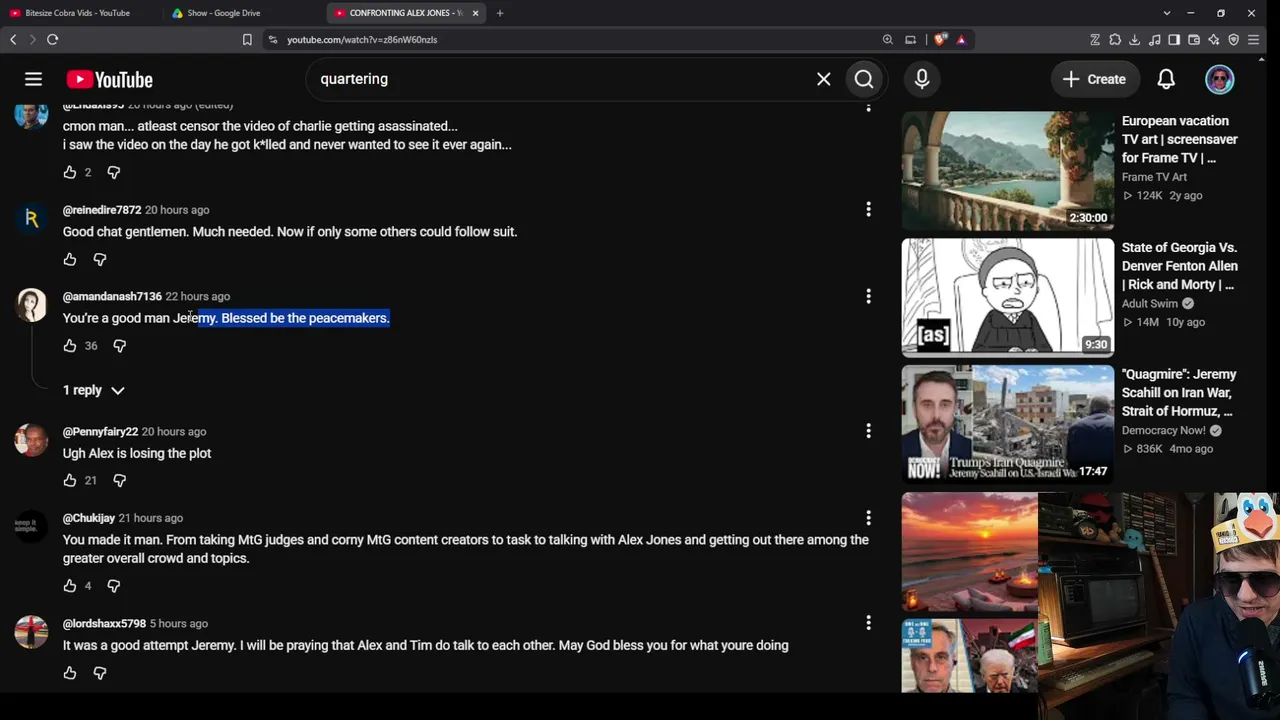
Task: Dislike the comment by @Pennyfairy22
Action: click(120, 481)
